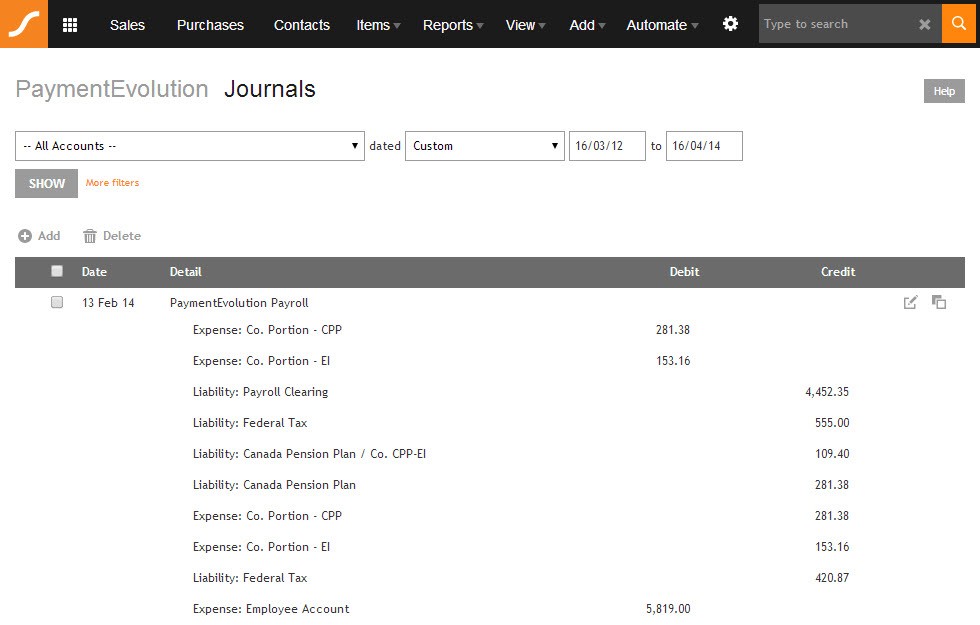Click the Credit column header

coord(838,272)
